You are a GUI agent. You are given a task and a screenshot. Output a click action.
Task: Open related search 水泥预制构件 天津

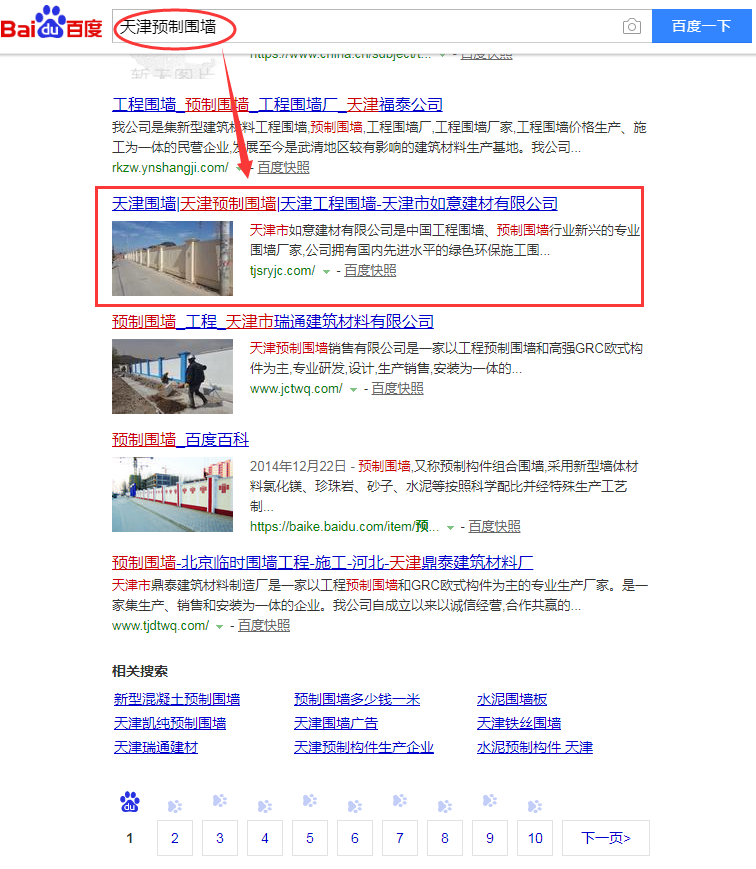click(x=535, y=747)
